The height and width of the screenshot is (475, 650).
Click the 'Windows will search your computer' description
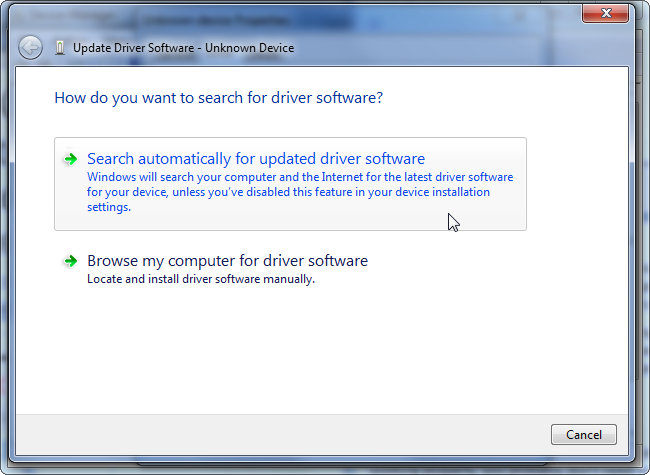(x=300, y=177)
